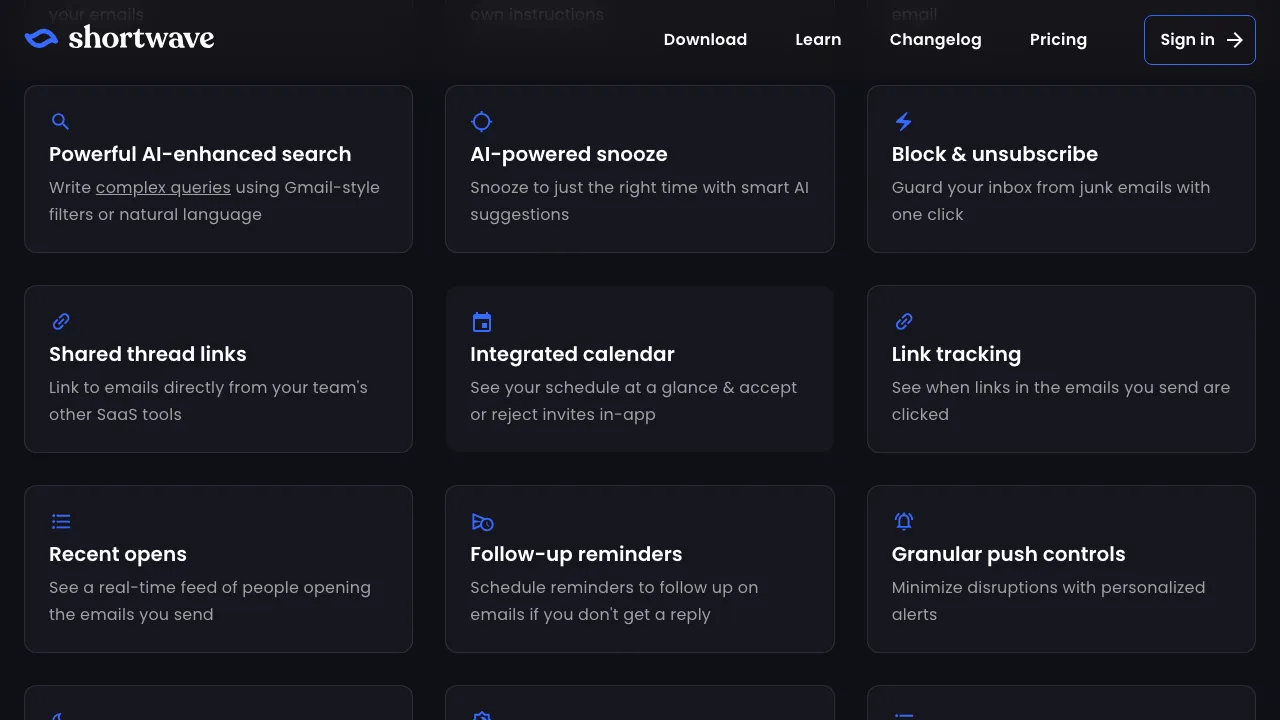1280x720 pixels.
Task: Click the Granular push controls heading
Action: (1008, 554)
